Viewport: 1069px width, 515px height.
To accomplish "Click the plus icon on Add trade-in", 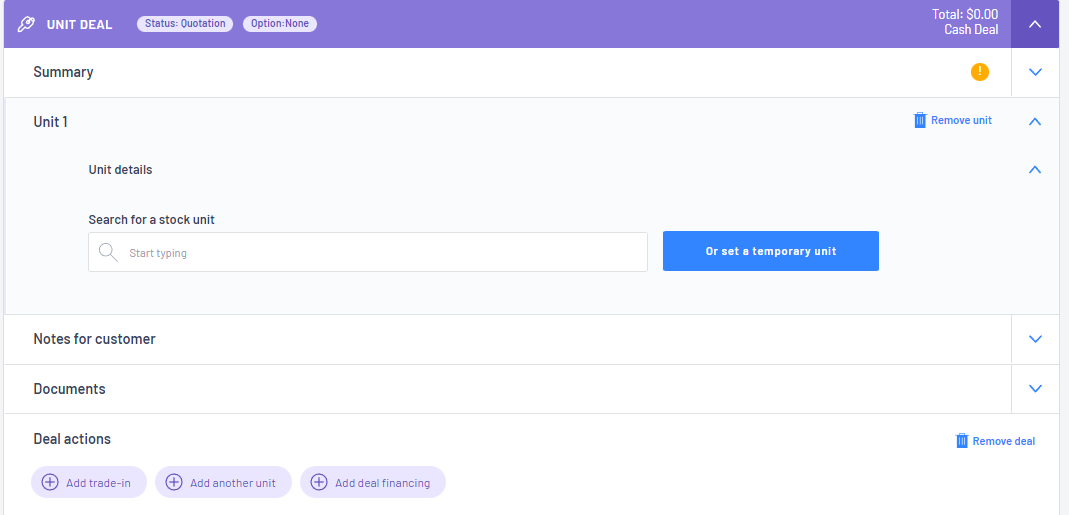I will coord(50,482).
